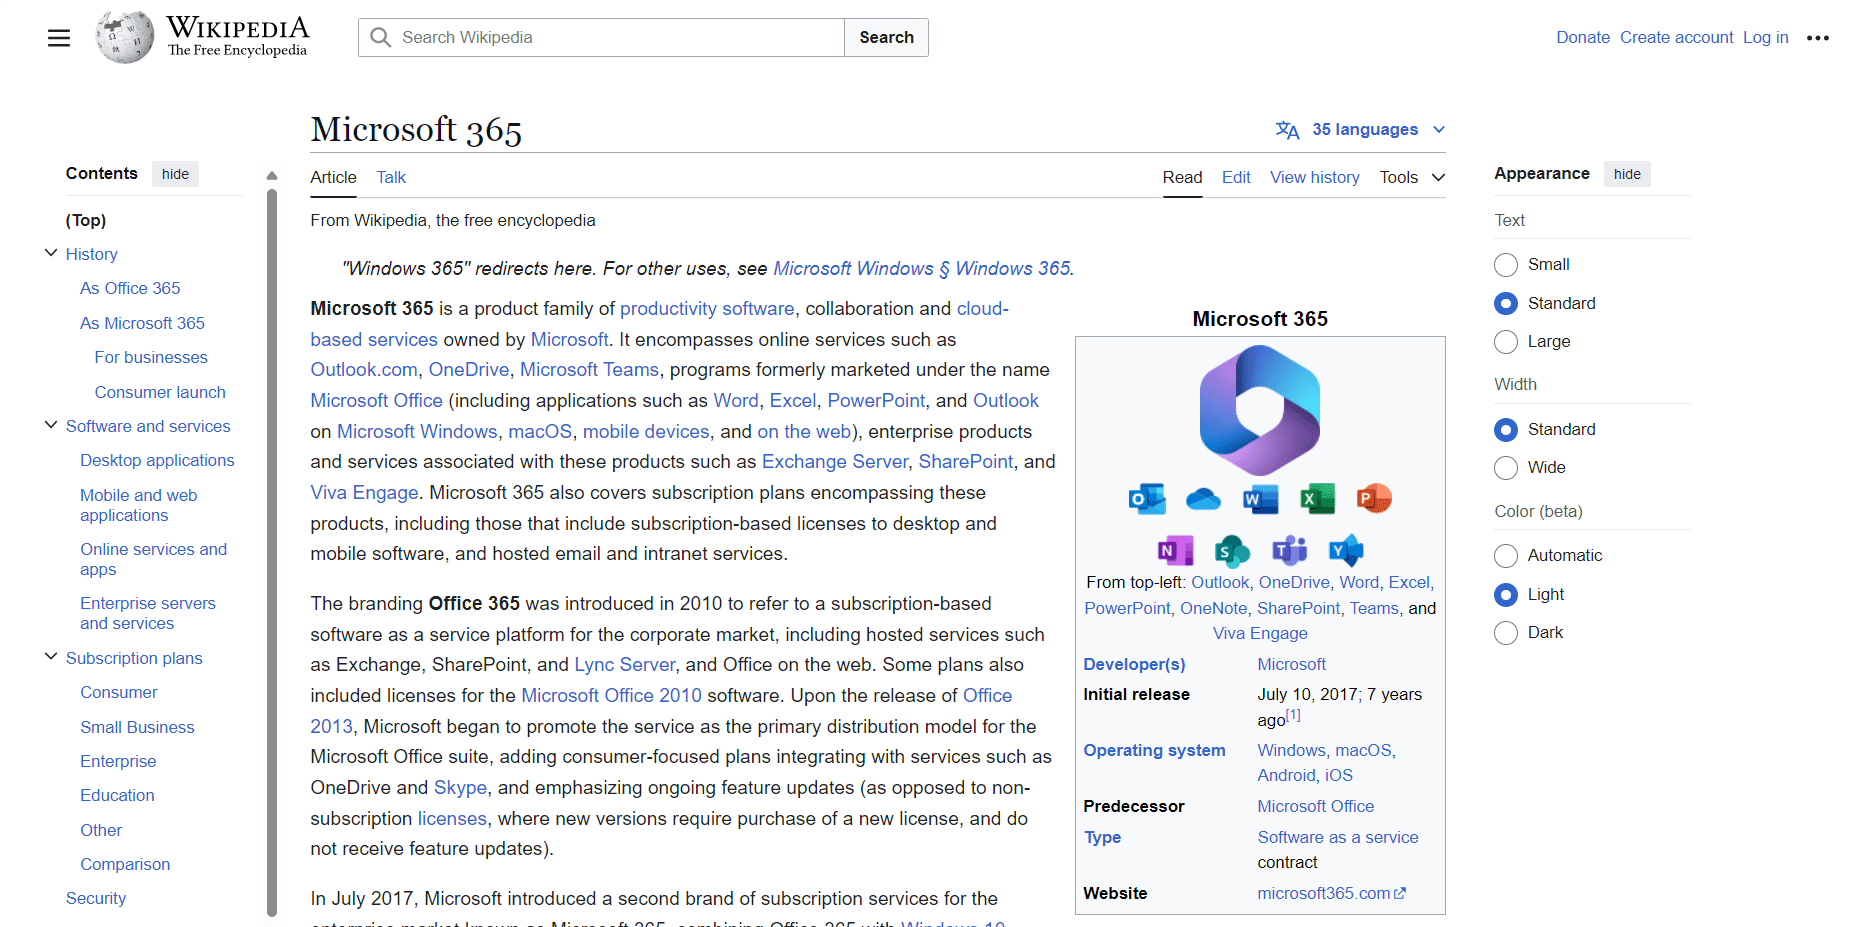Click the Word app icon in infobox
The width and height of the screenshot is (1851, 927).
pyautogui.click(x=1260, y=498)
